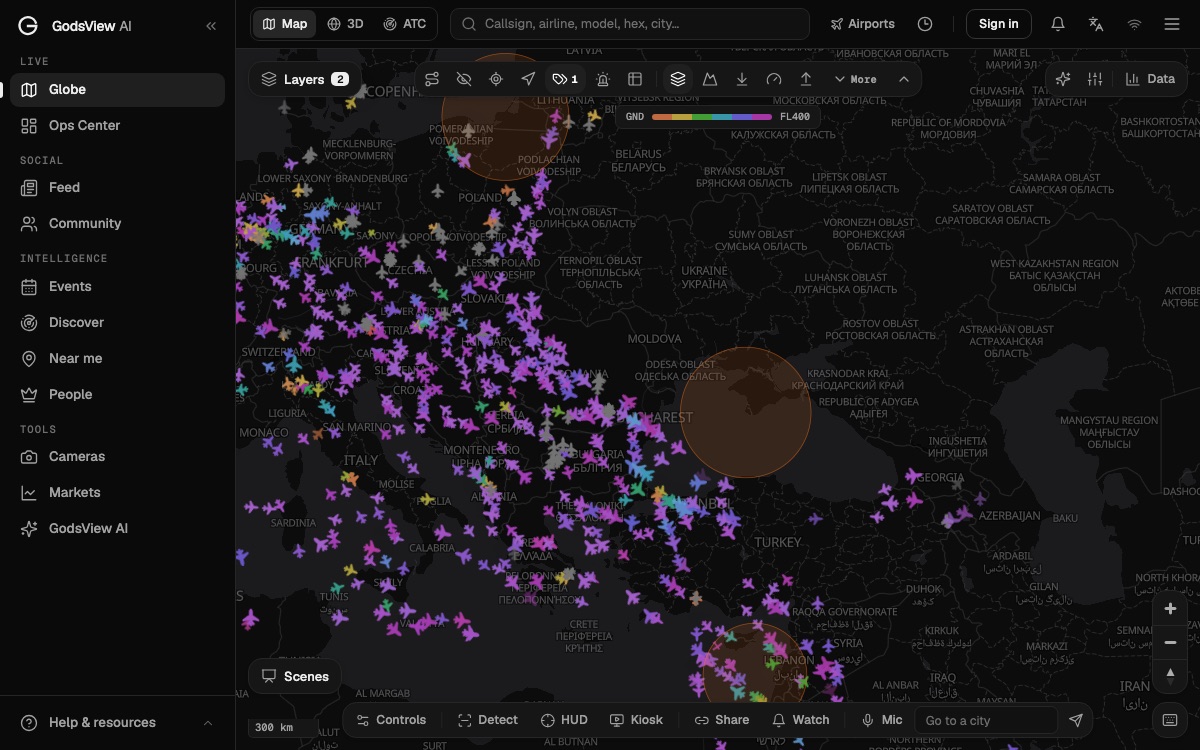This screenshot has width=1200, height=750.
Task: Click the speedometer gauge icon
Action: click(x=774, y=79)
